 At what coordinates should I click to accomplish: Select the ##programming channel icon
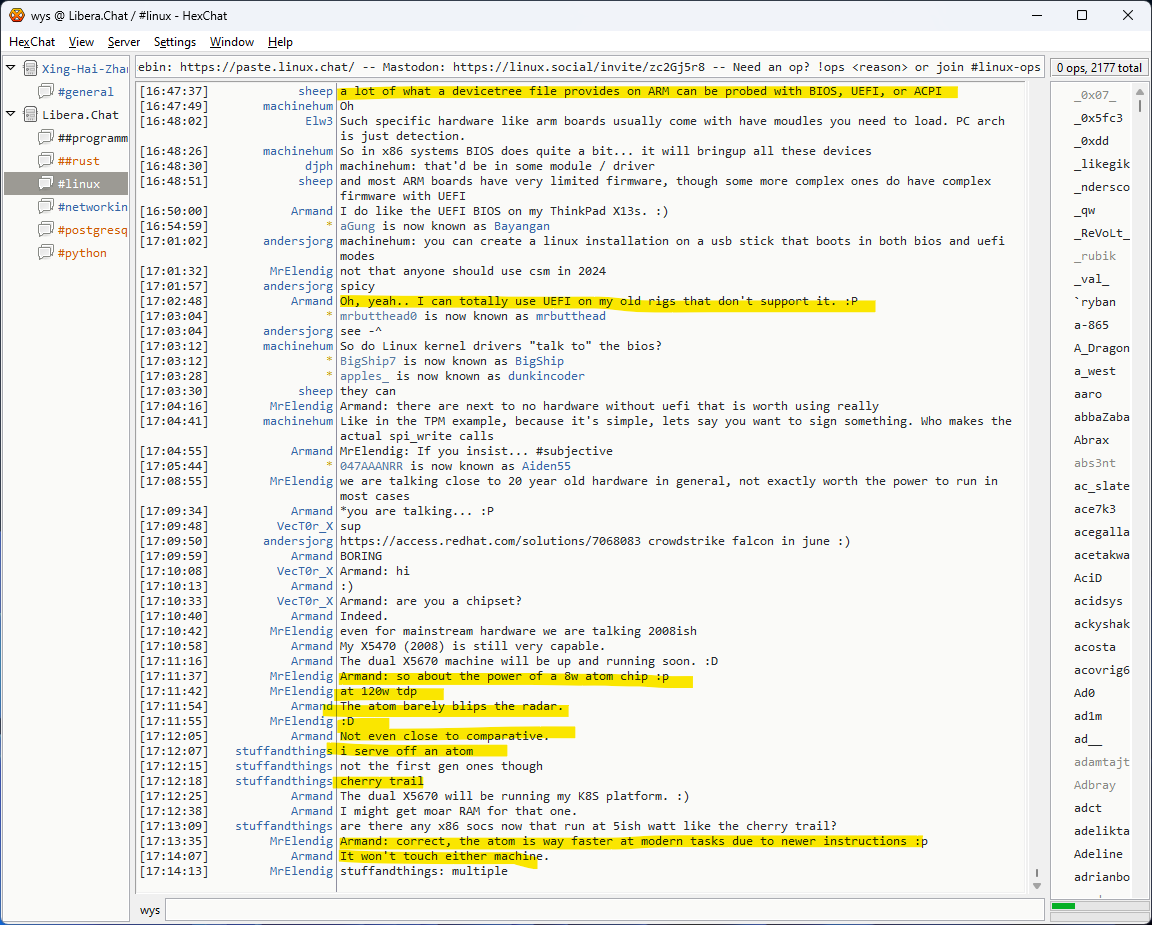pos(46,138)
